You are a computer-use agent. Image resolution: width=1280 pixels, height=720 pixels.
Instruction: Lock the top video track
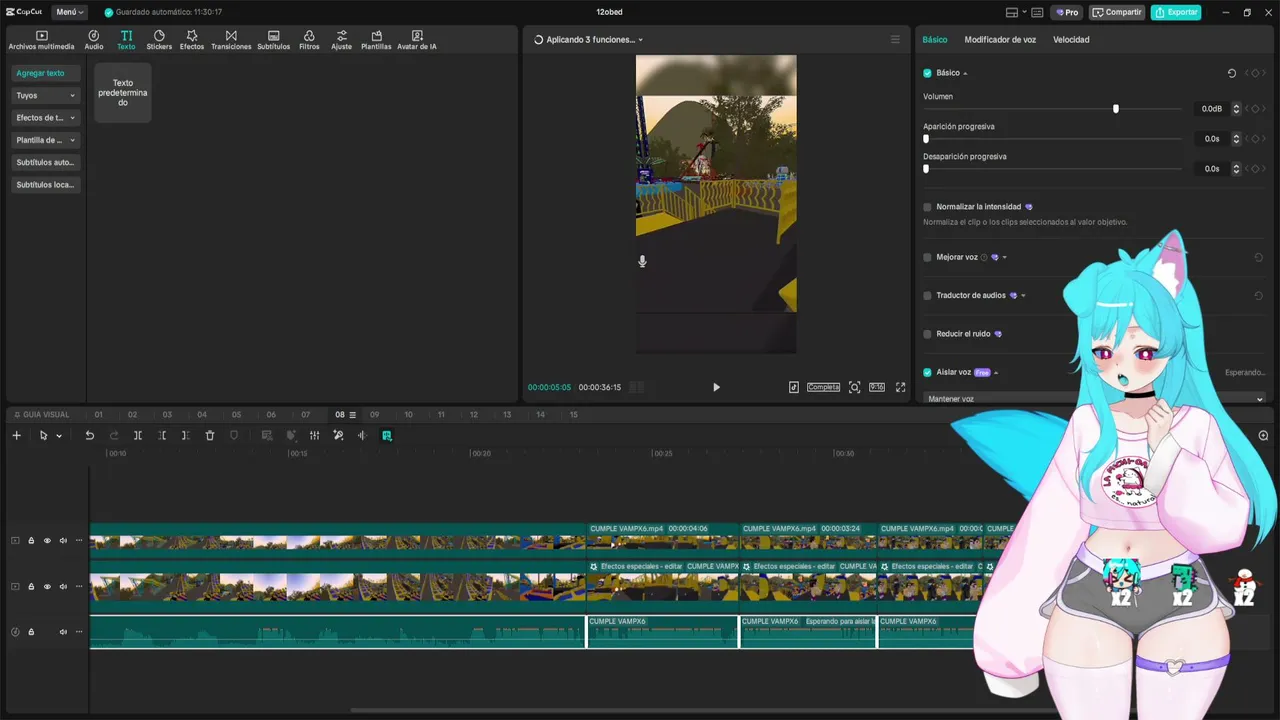tap(31, 541)
